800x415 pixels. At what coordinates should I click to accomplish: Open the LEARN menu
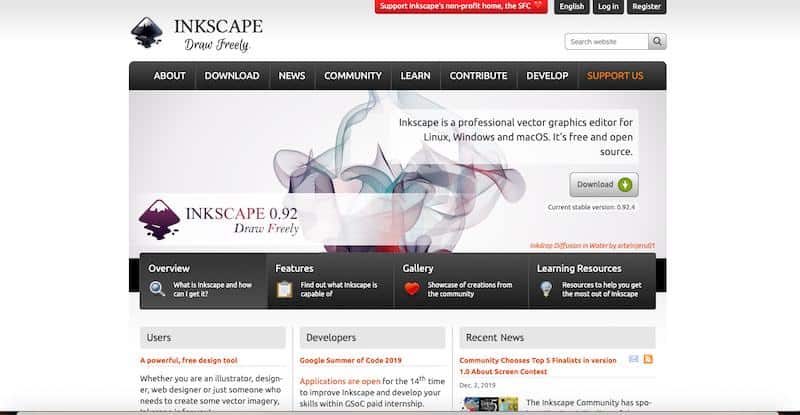point(415,76)
